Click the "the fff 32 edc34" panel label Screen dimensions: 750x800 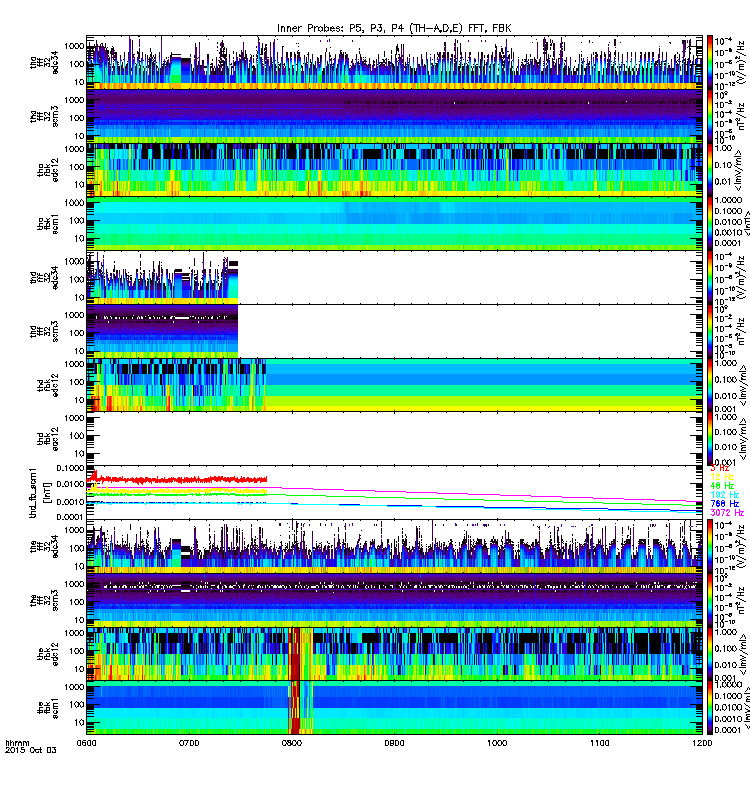click(x=44, y=547)
